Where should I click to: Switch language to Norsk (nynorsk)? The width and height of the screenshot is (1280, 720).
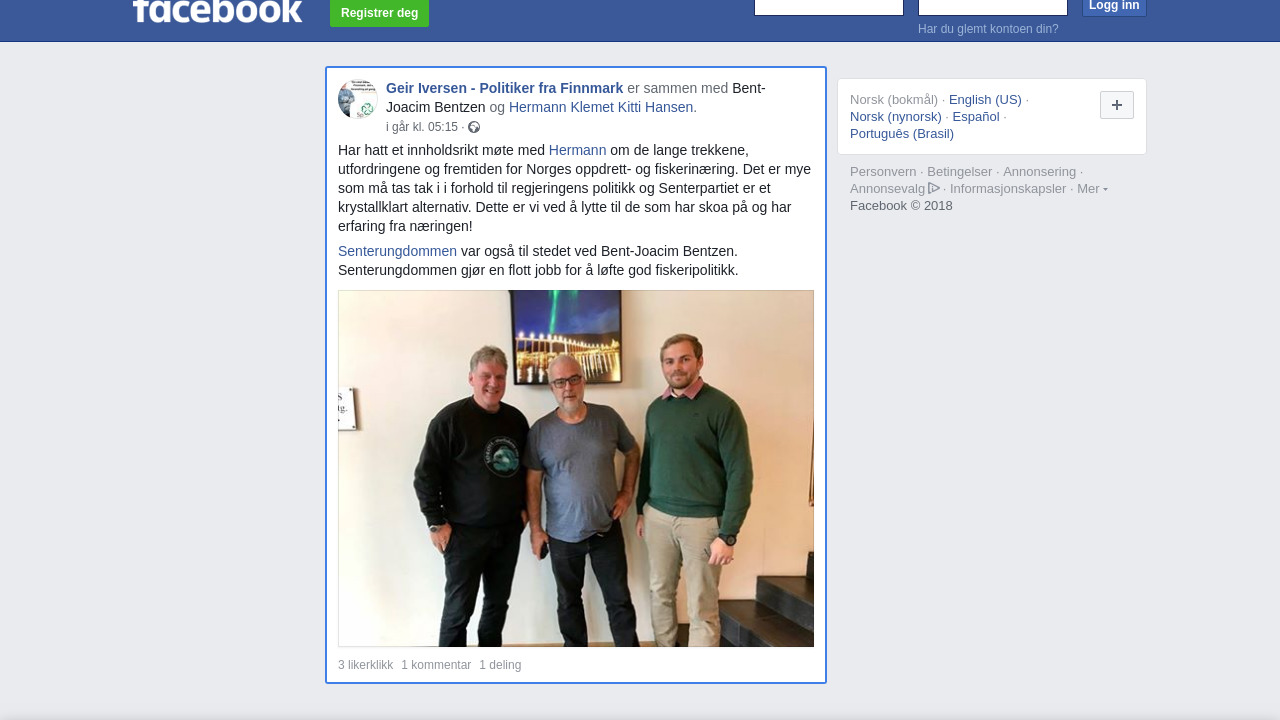(896, 117)
